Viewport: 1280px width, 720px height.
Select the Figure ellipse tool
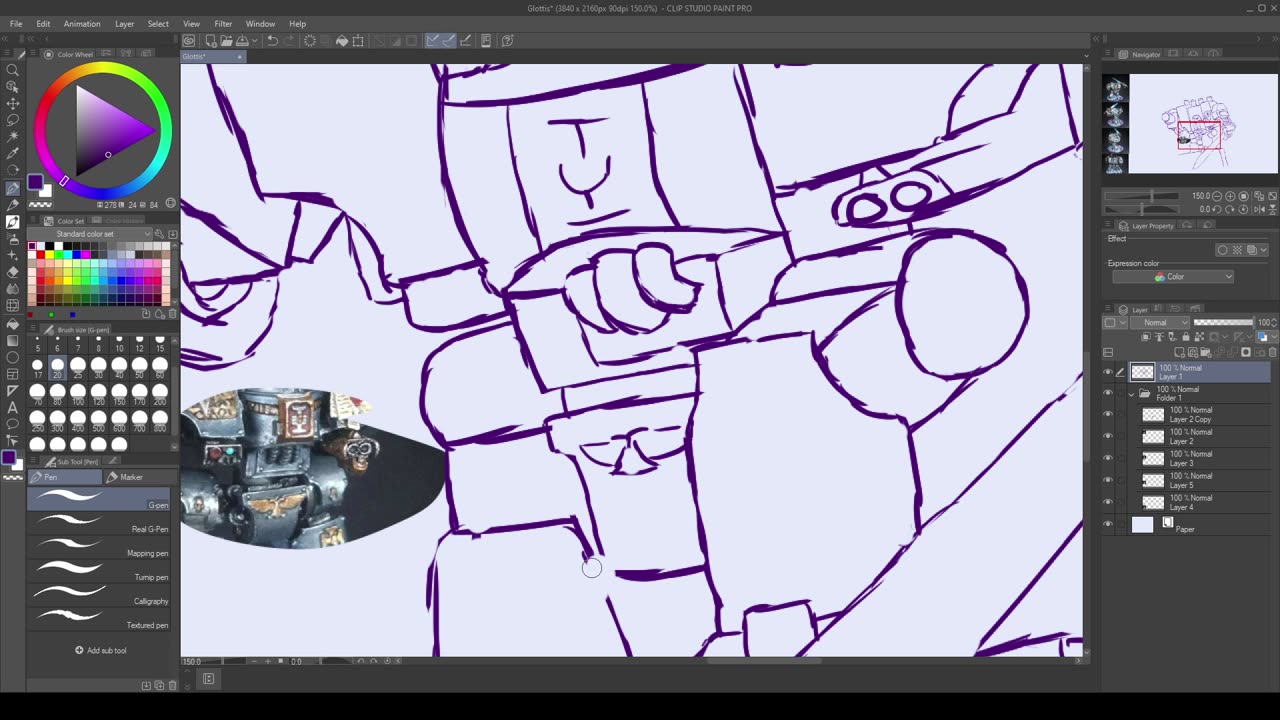pos(12,357)
